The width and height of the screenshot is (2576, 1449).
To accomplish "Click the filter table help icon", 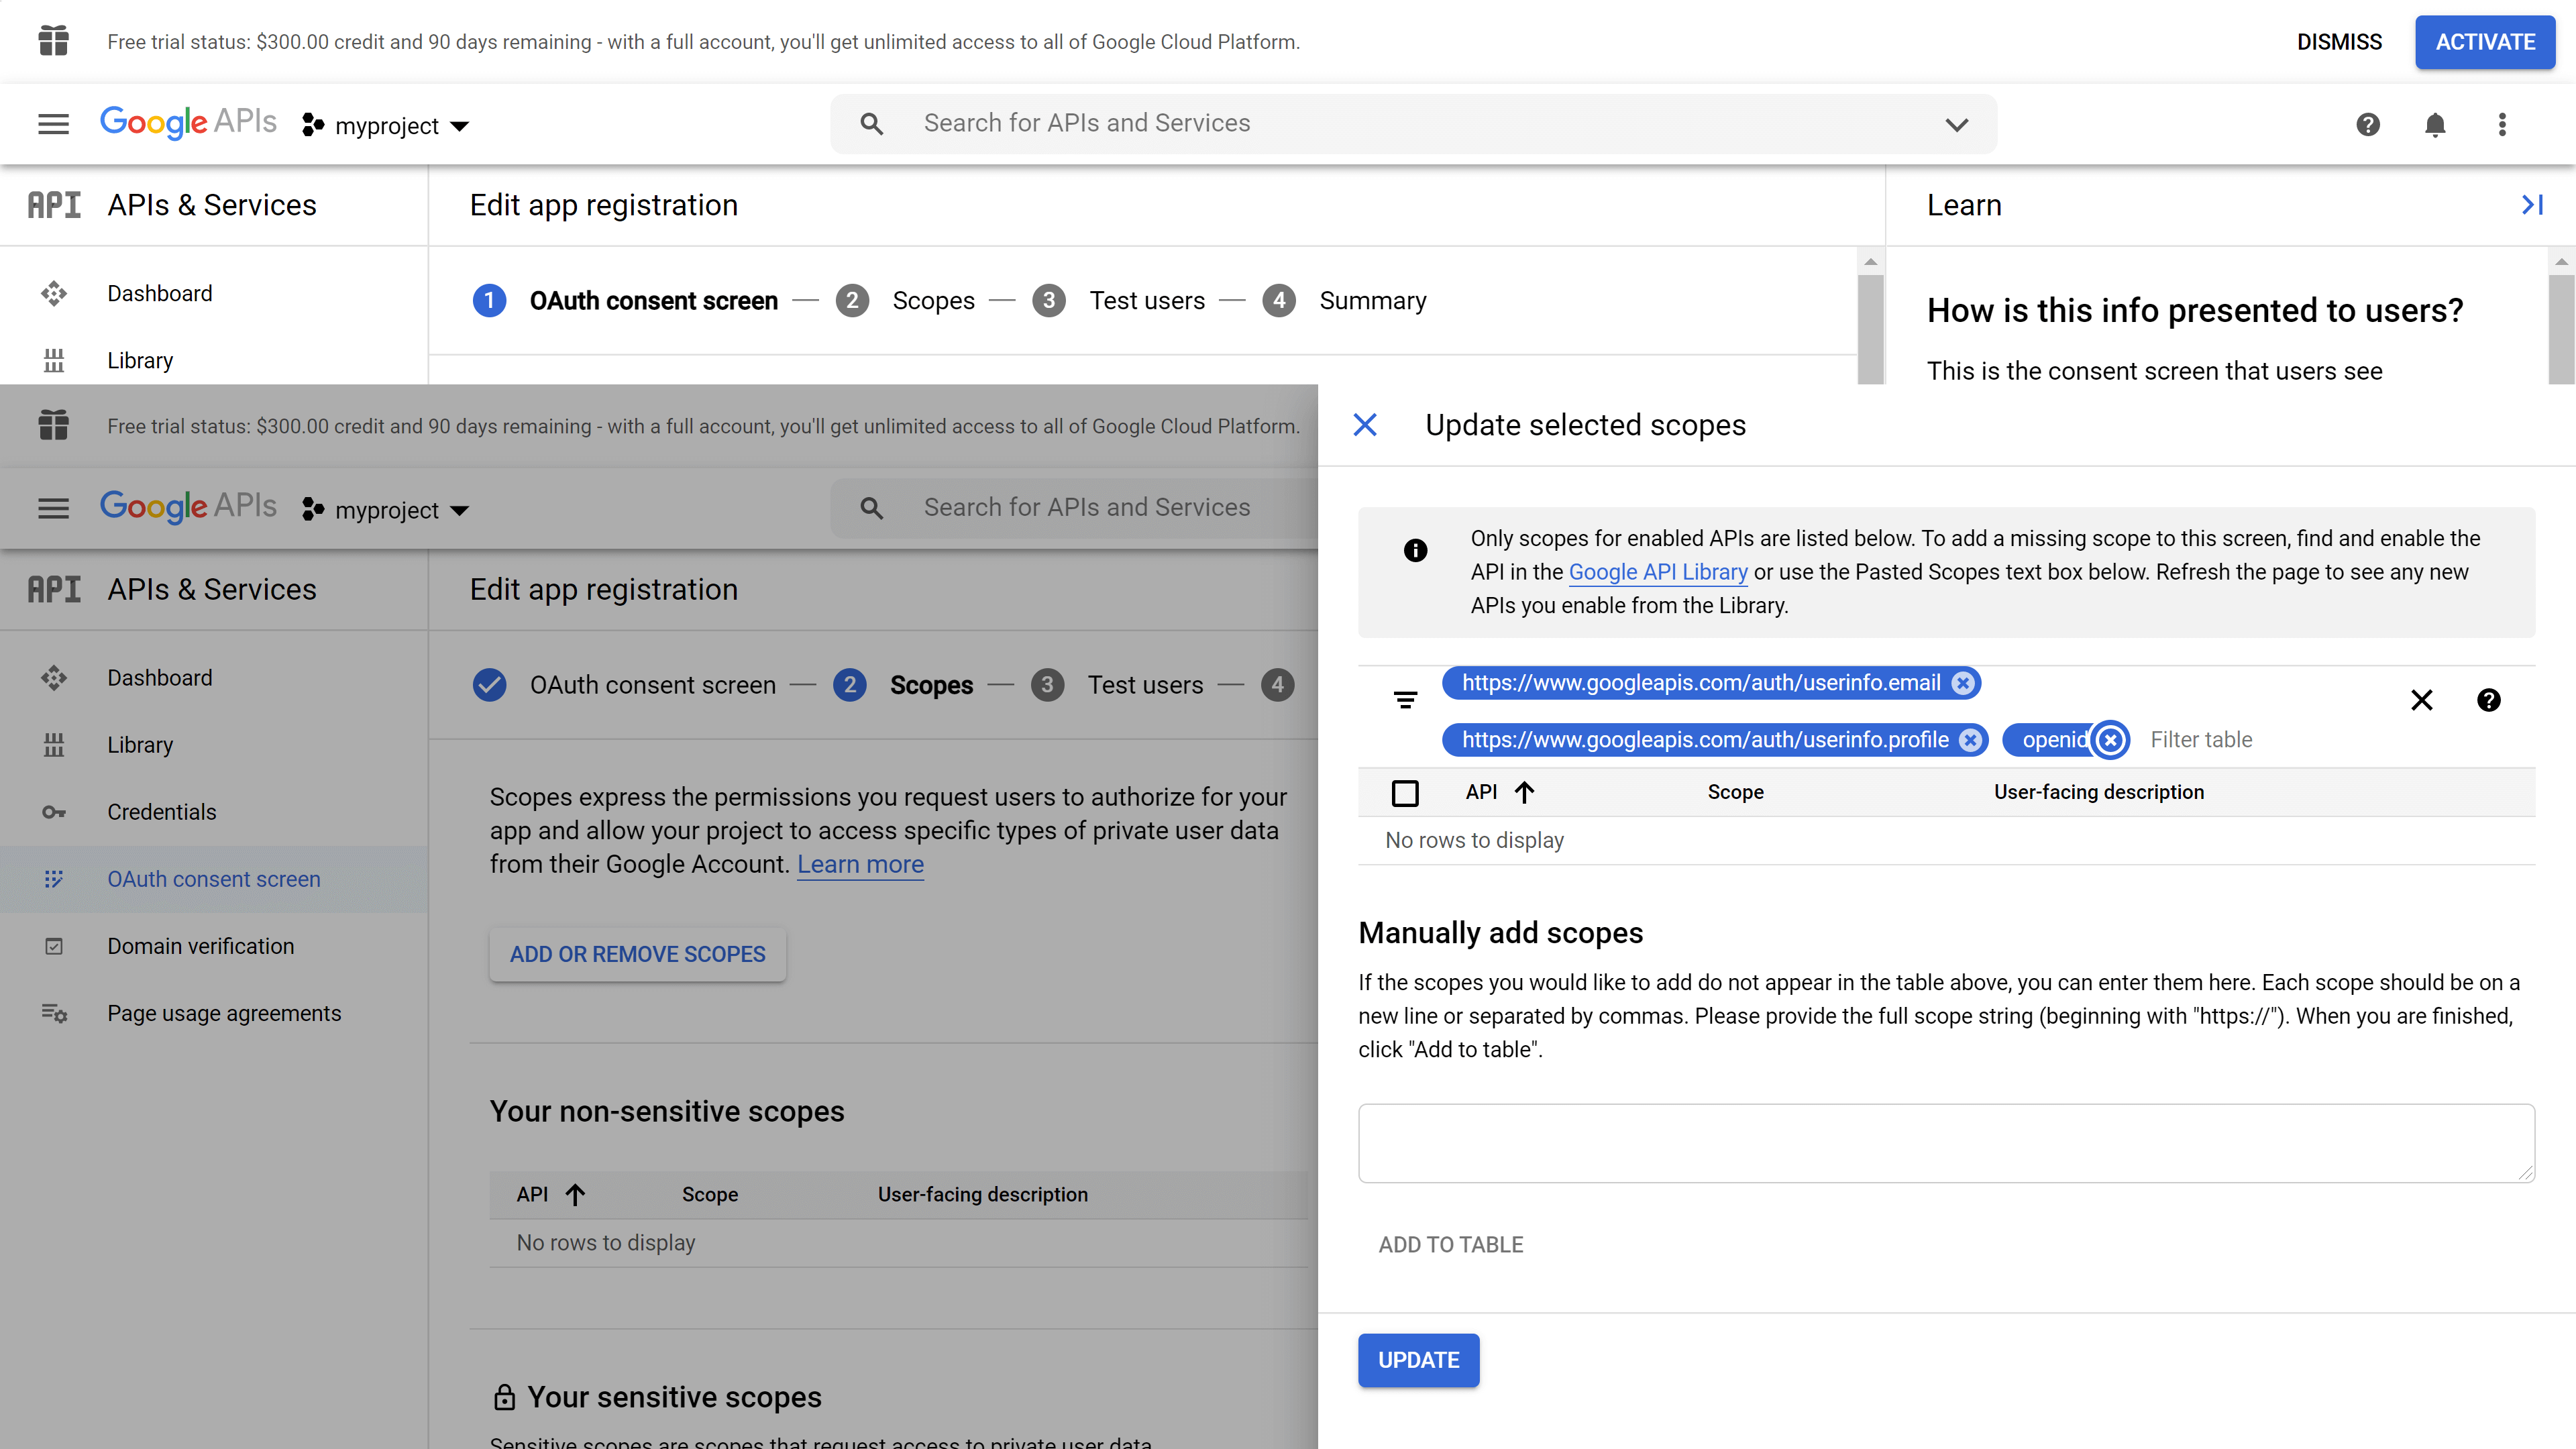I will coord(2488,700).
